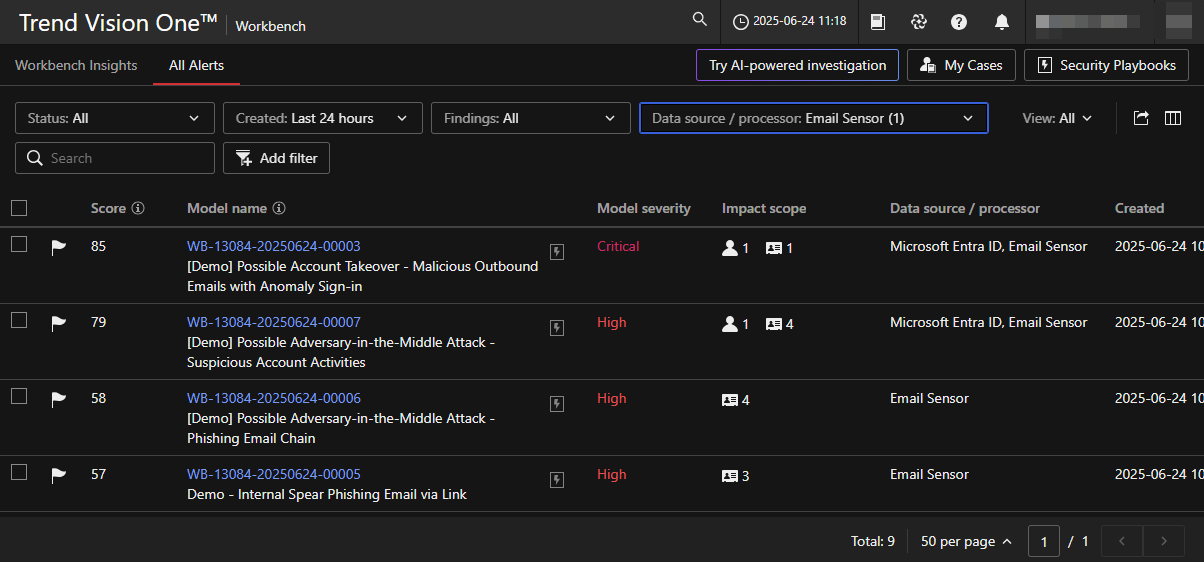Click the export alerts icon

[x=1141, y=118]
